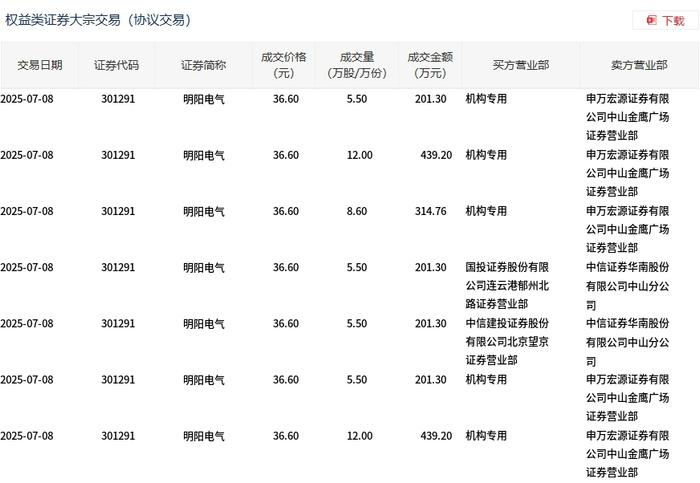Click 明阳电气 in the 8.60 volume row
700x483 pixels.
tap(204, 211)
